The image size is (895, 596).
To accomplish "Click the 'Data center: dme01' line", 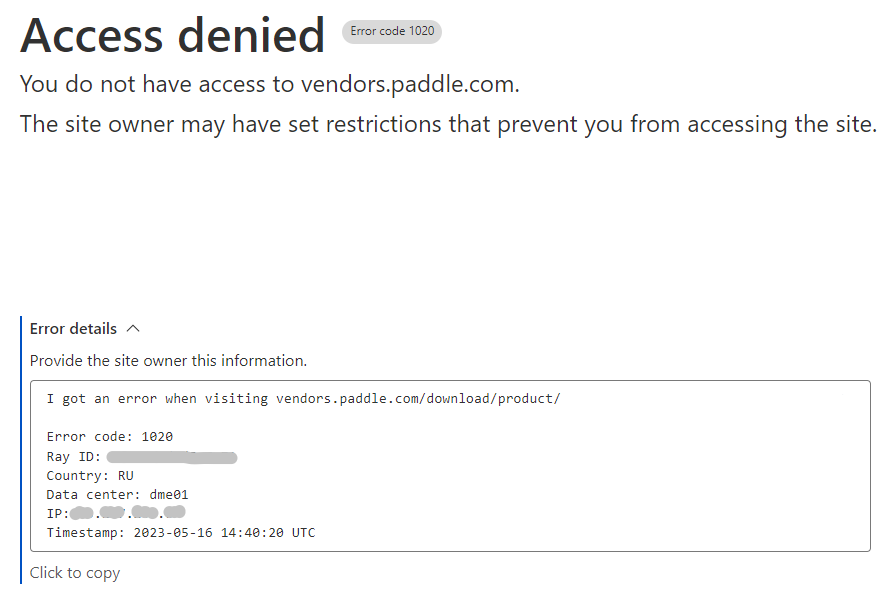I will click(x=118, y=494).
